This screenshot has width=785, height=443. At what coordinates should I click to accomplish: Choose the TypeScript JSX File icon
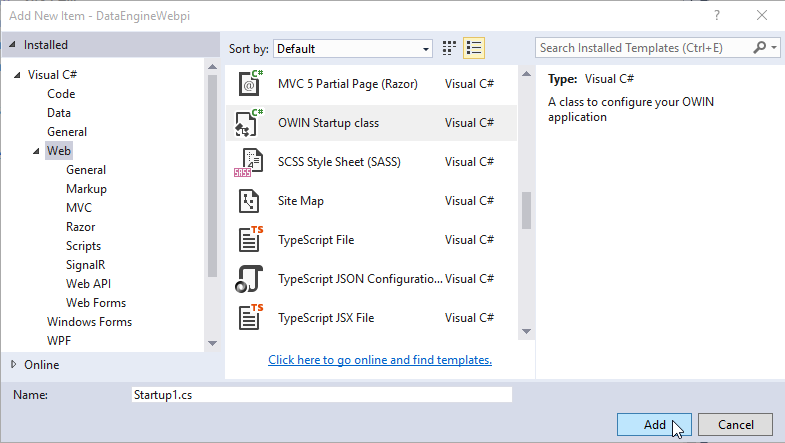pos(249,318)
